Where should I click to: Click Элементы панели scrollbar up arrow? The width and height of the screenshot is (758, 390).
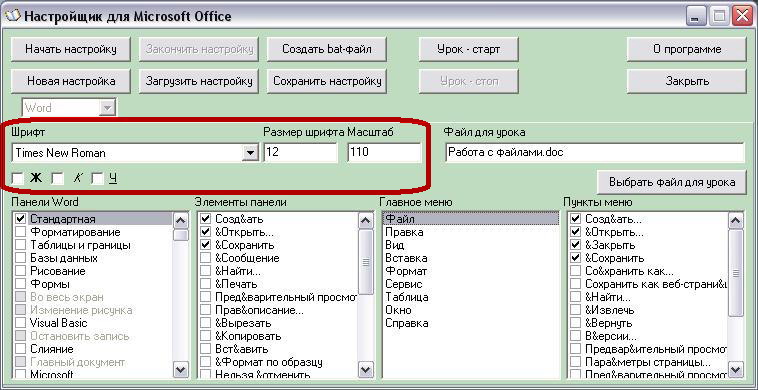(366, 221)
